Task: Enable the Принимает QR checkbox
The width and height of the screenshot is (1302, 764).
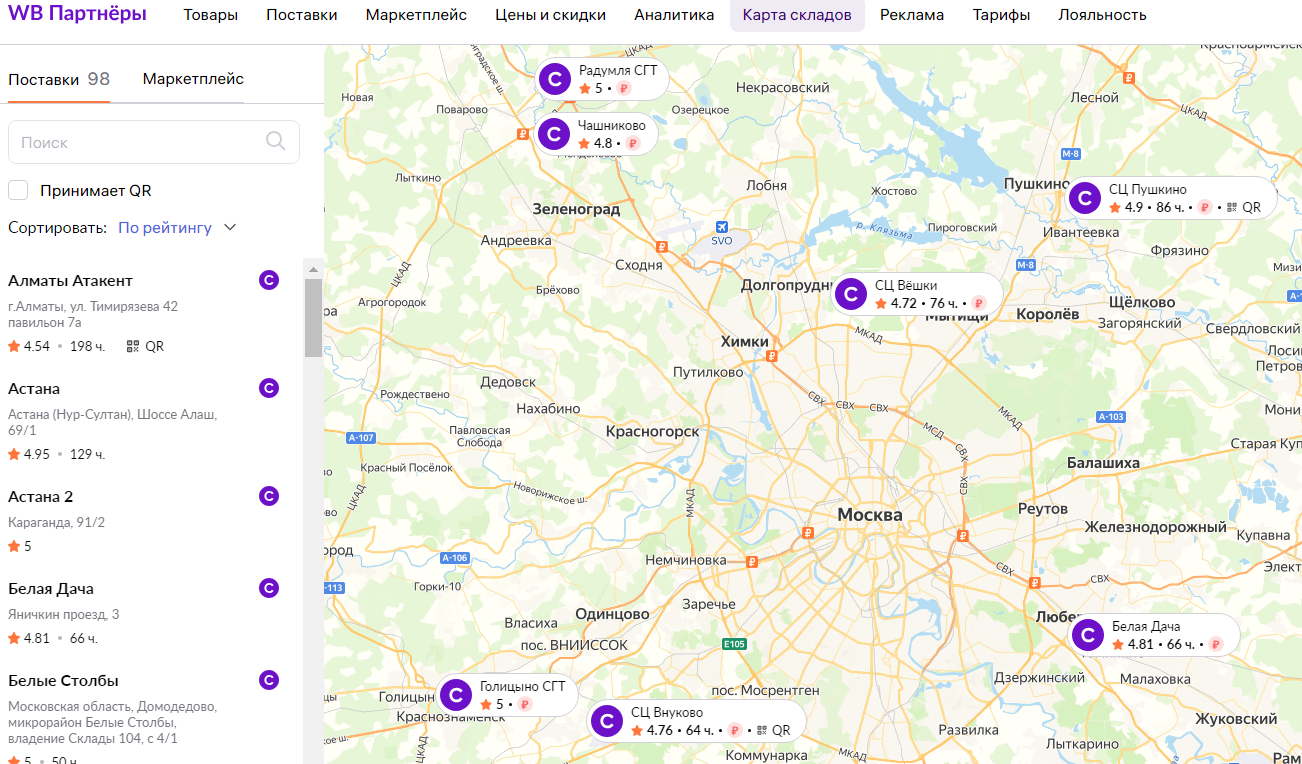Action: tap(18, 190)
